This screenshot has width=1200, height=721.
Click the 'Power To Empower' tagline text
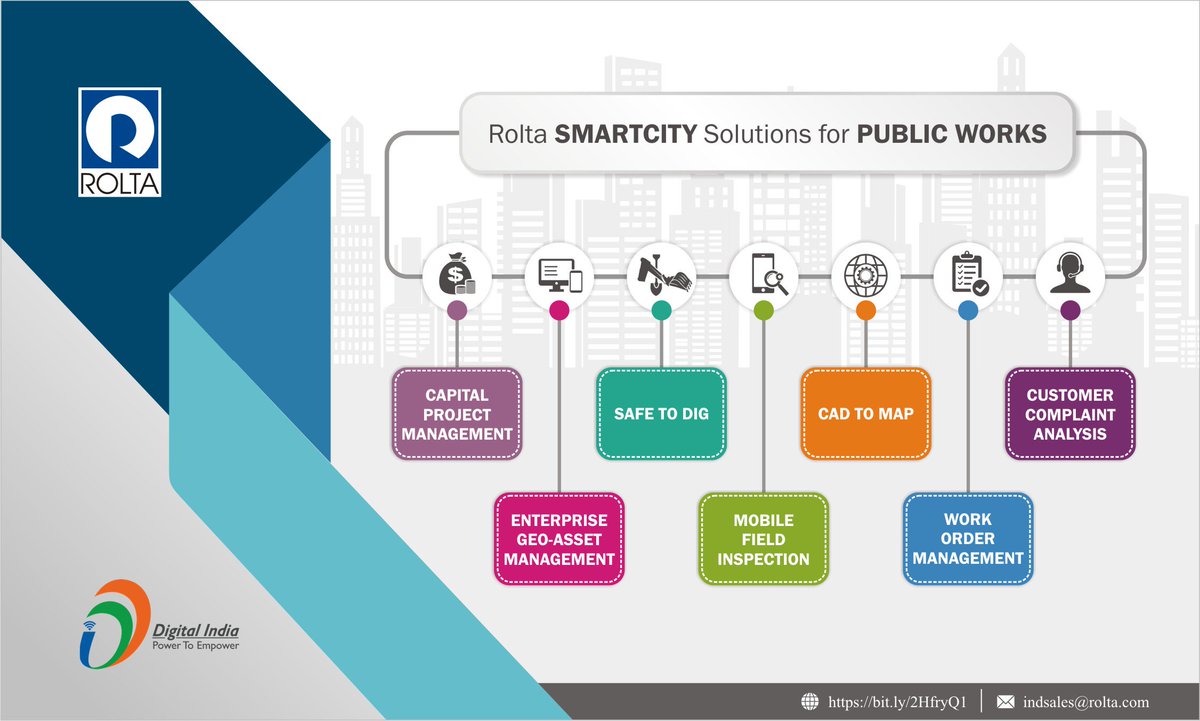click(195, 646)
